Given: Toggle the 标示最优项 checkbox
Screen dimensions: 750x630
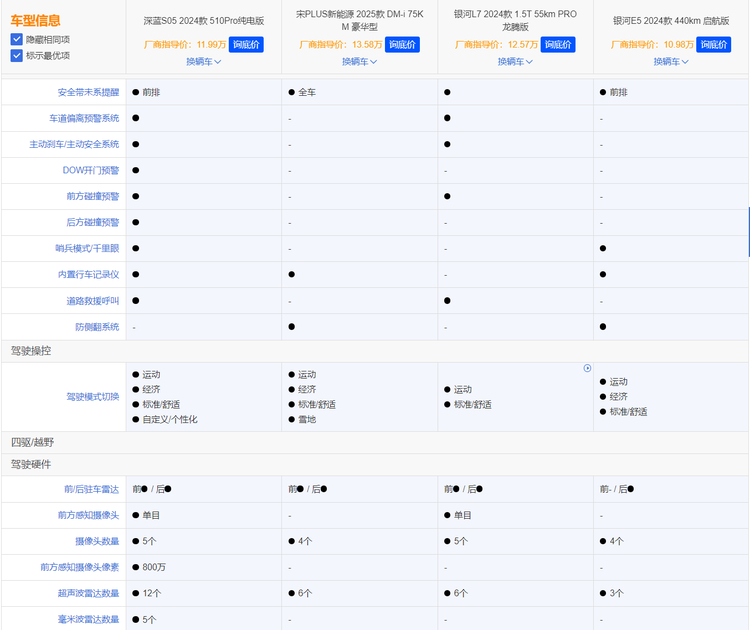Looking at the screenshot, I should pos(17,56).
